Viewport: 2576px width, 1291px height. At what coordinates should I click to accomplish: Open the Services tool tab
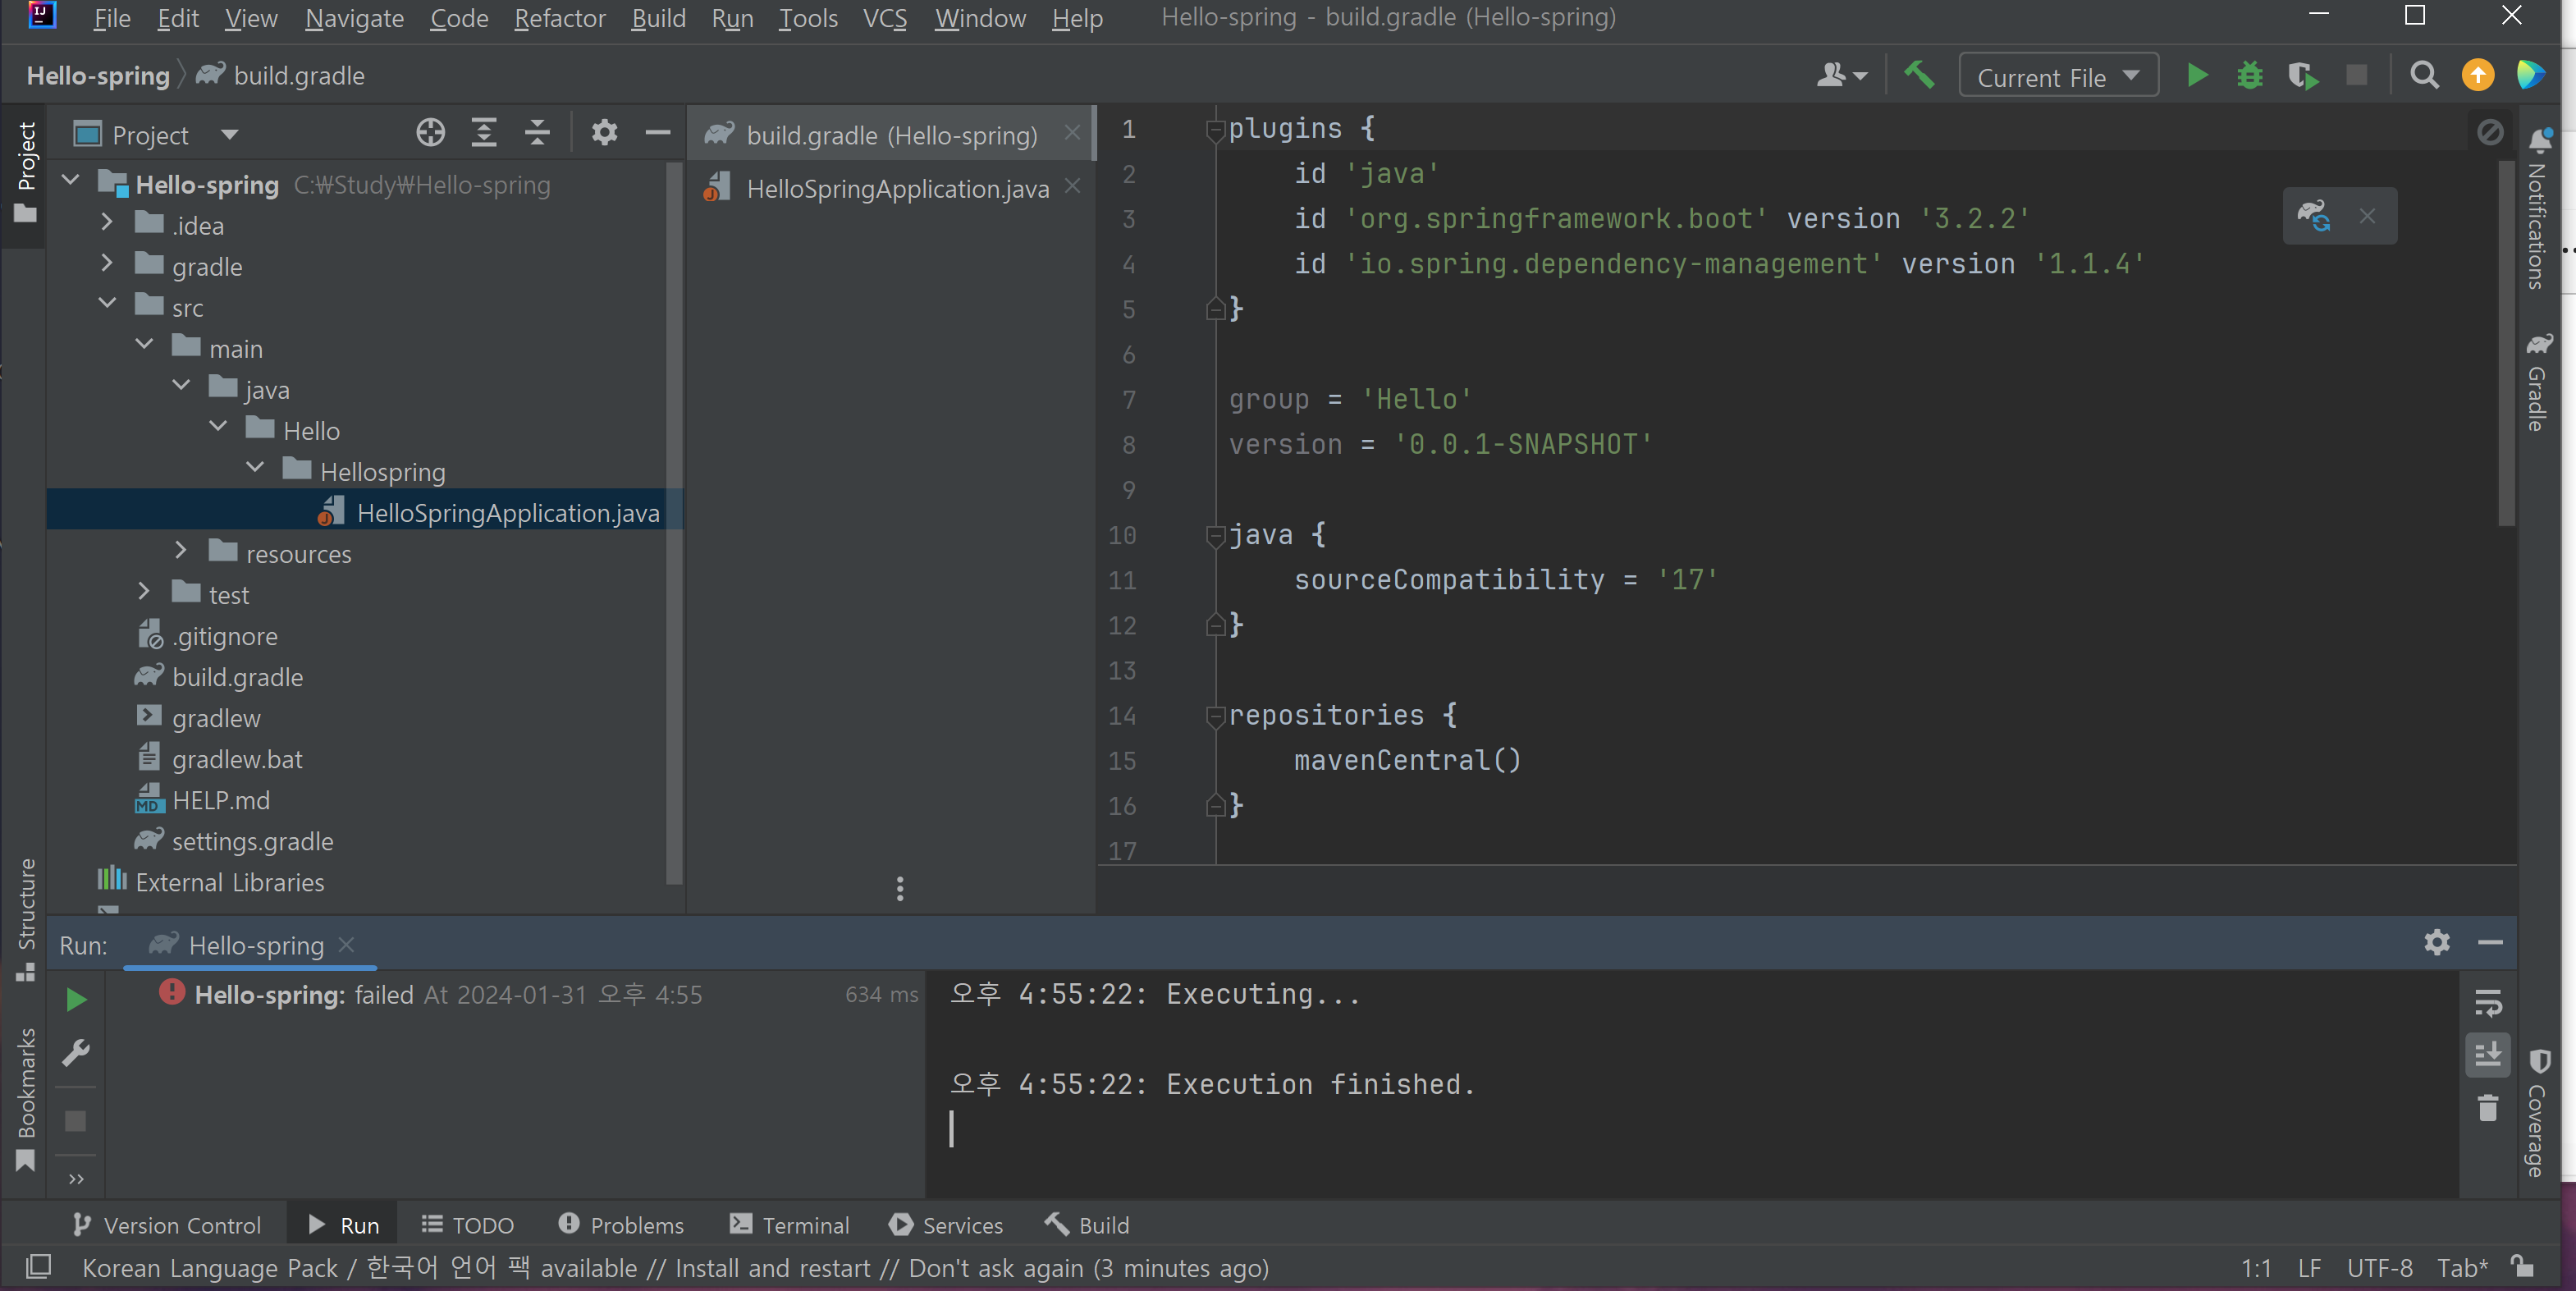[945, 1224]
